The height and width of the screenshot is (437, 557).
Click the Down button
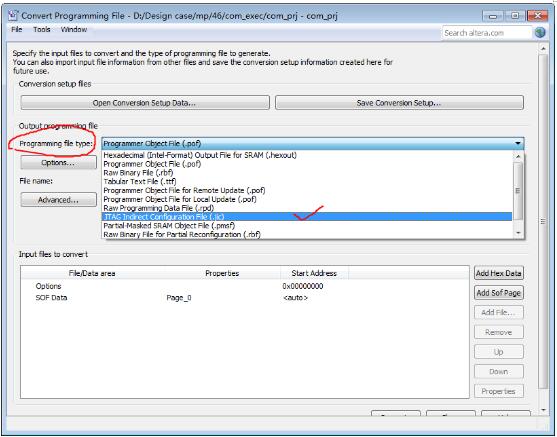[x=499, y=372]
